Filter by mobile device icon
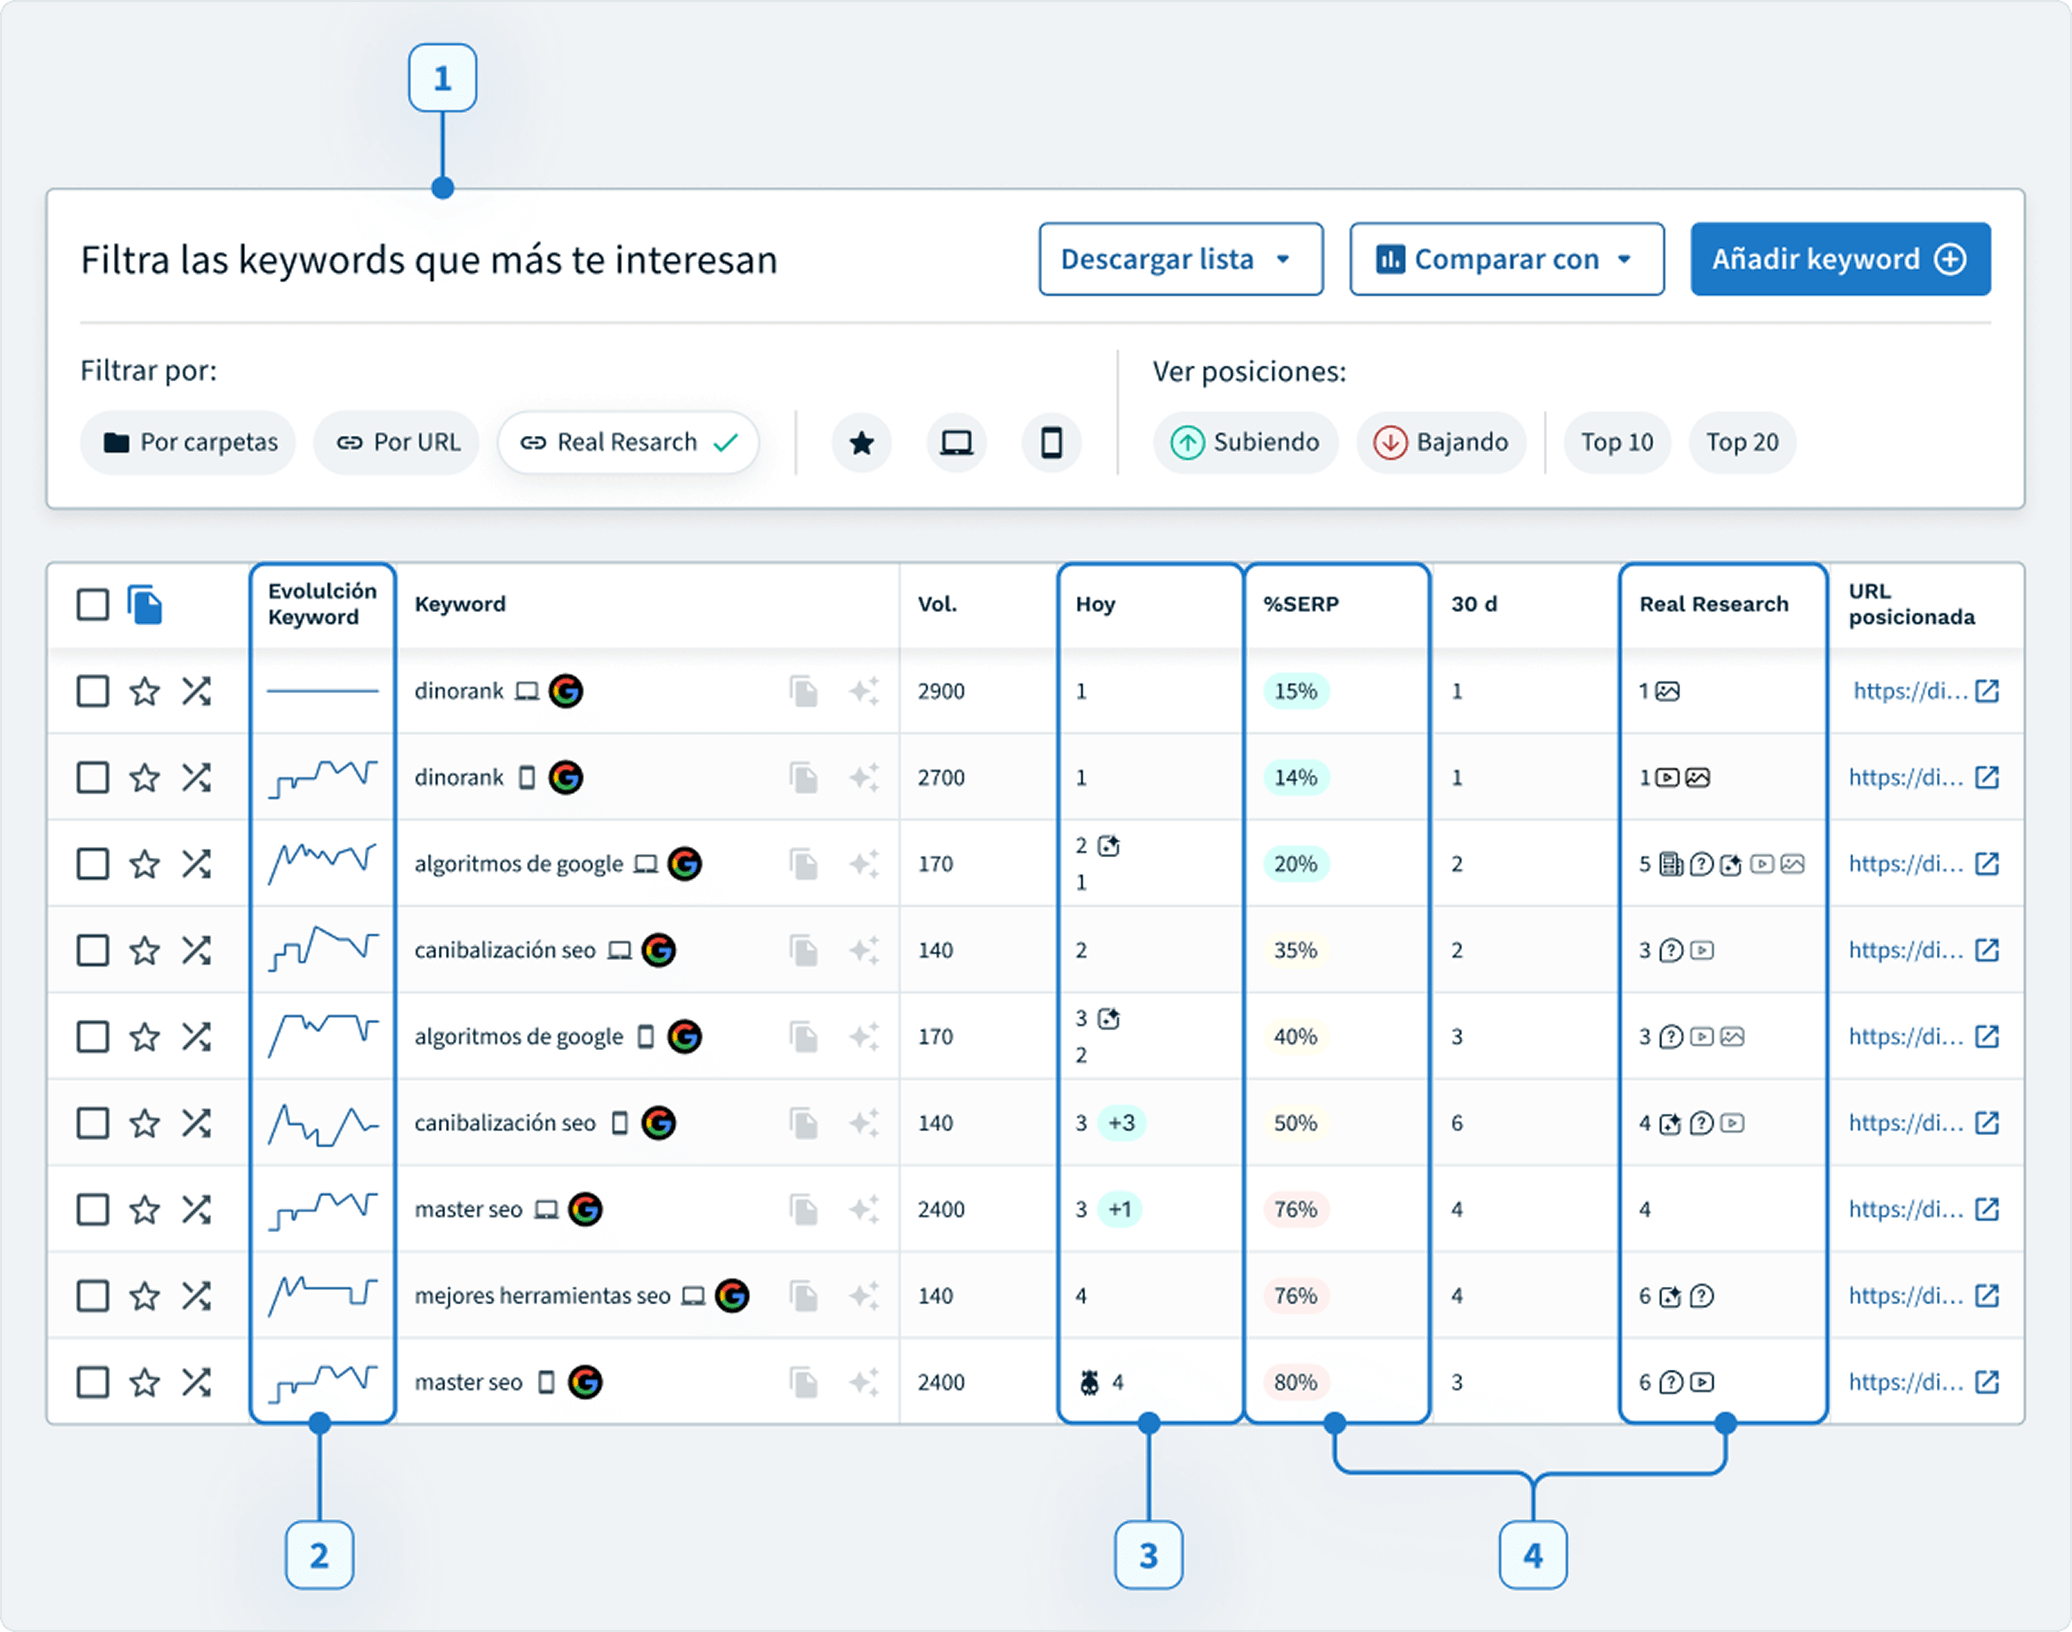 click(x=1051, y=442)
